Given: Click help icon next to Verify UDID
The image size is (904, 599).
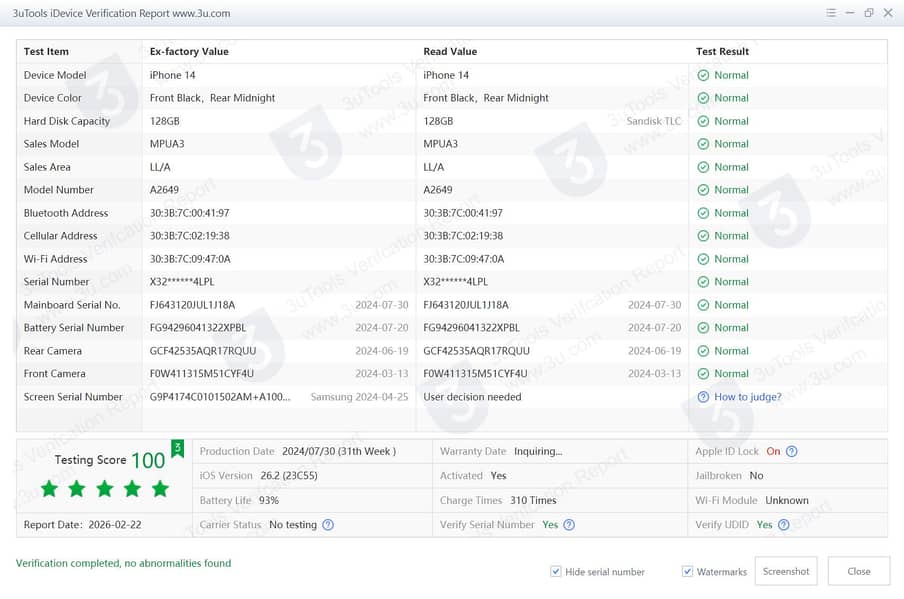Looking at the screenshot, I should [x=783, y=525].
